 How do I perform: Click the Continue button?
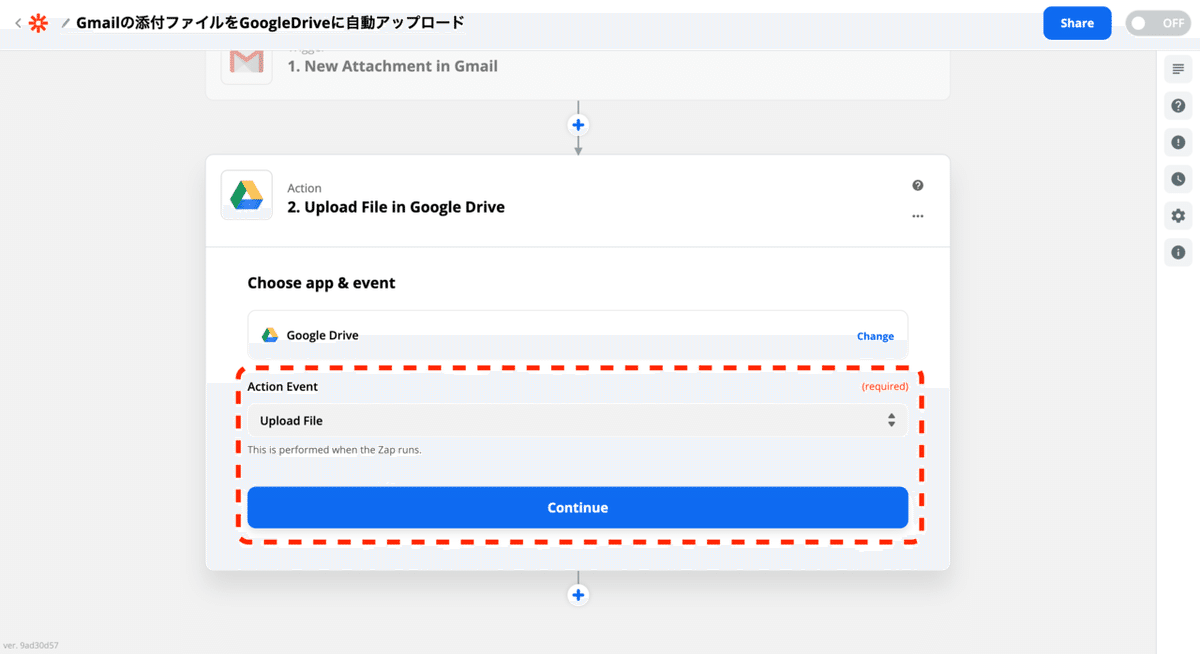click(578, 508)
